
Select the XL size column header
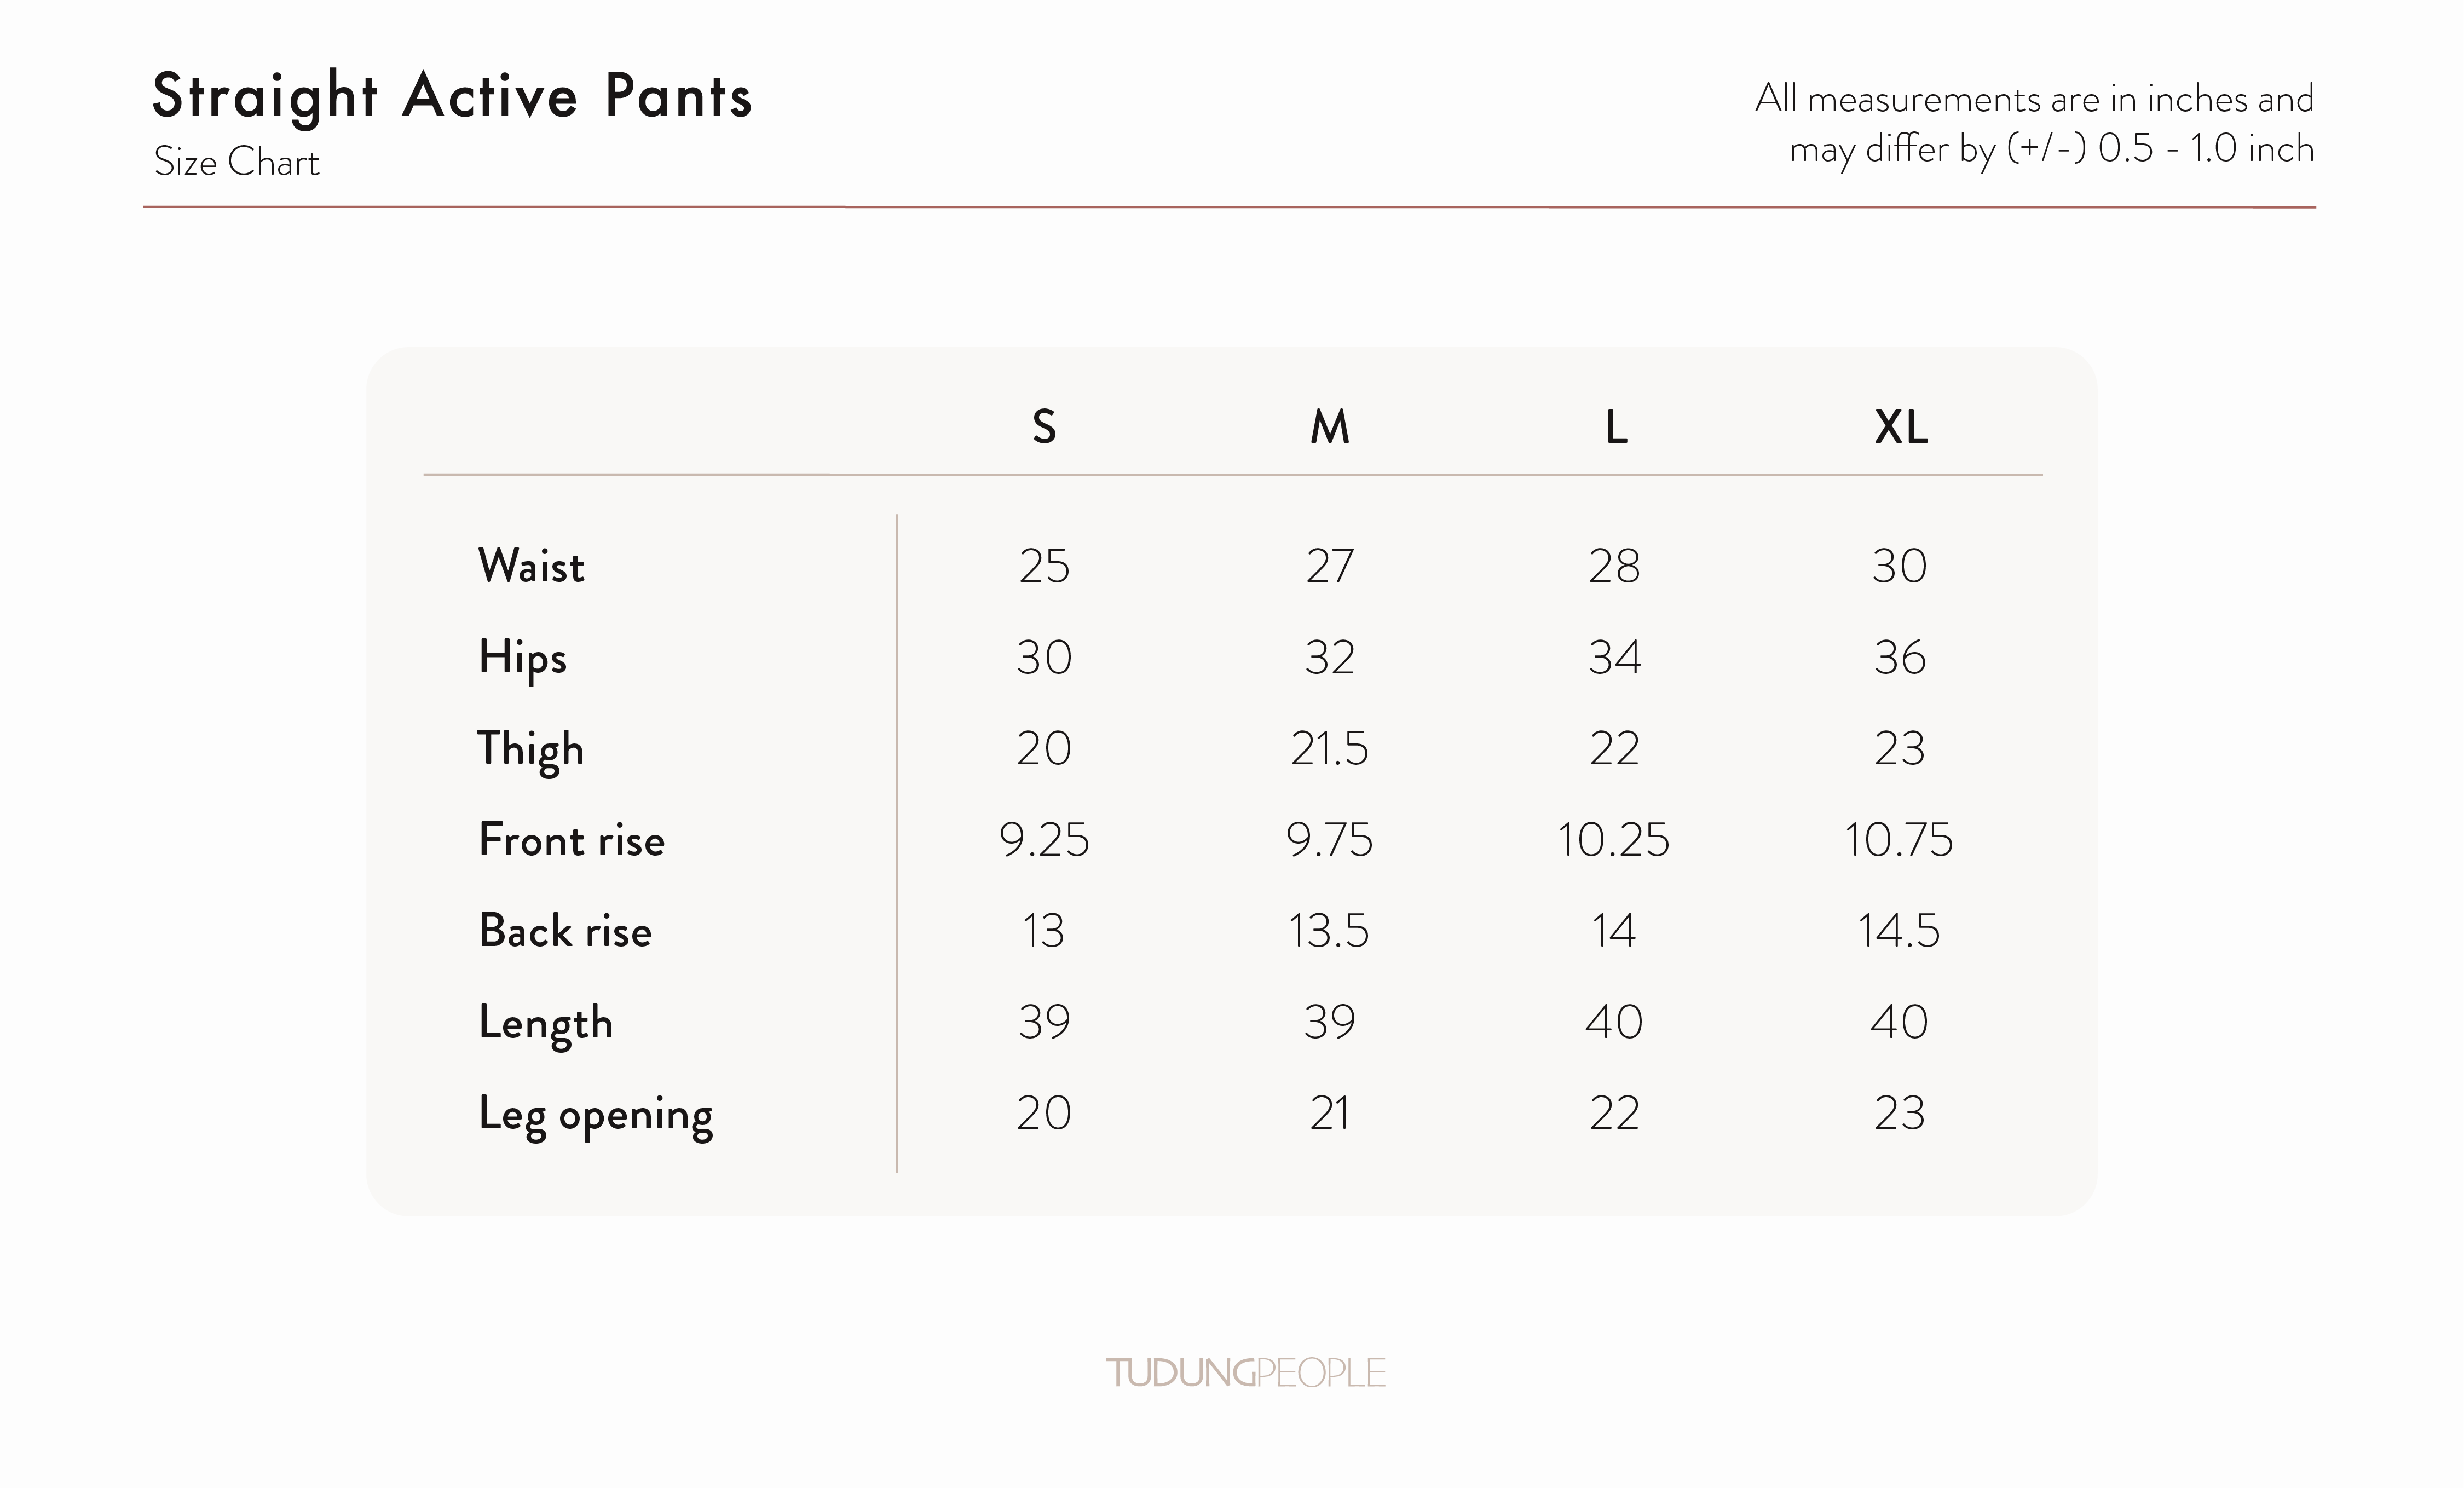pos(1901,427)
